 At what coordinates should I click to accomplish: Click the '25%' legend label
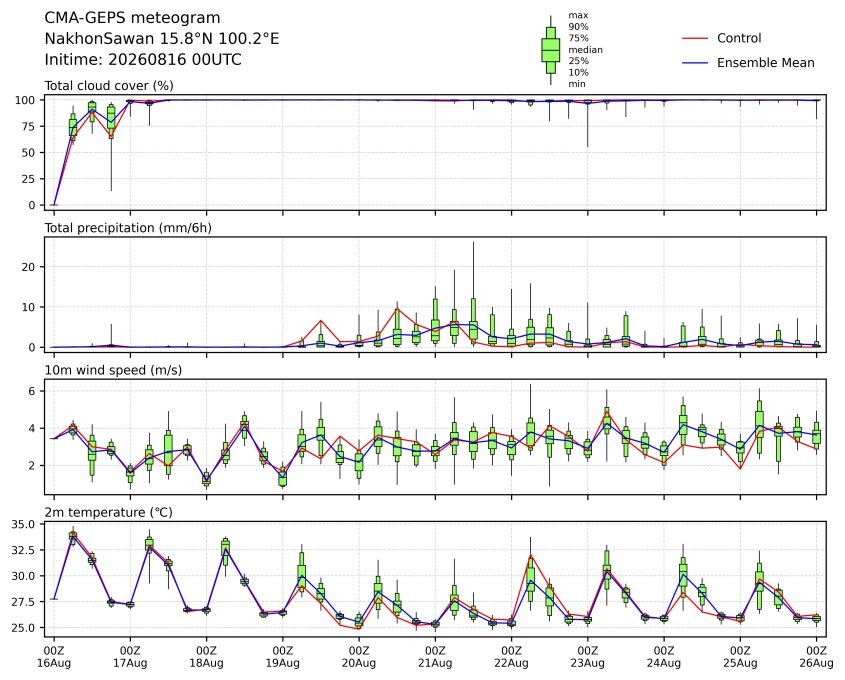pos(578,61)
